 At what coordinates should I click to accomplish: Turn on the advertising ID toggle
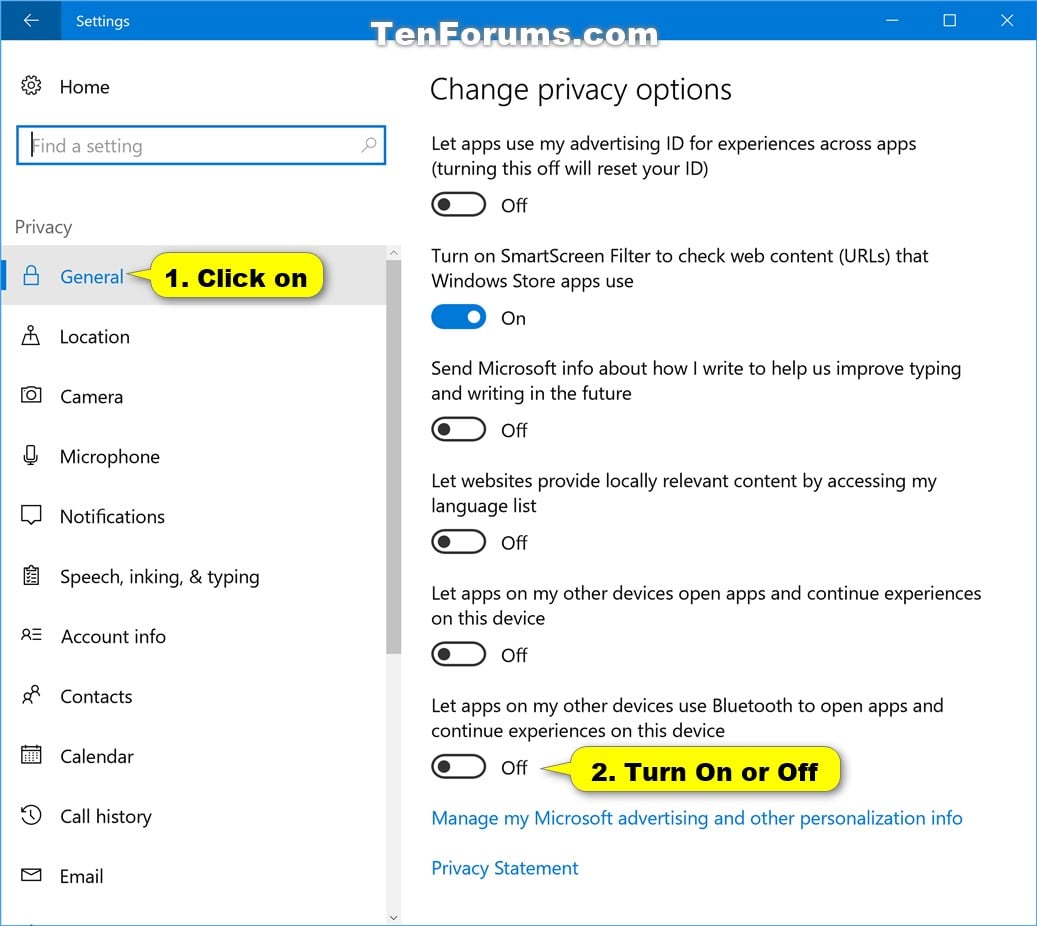[x=458, y=204]
